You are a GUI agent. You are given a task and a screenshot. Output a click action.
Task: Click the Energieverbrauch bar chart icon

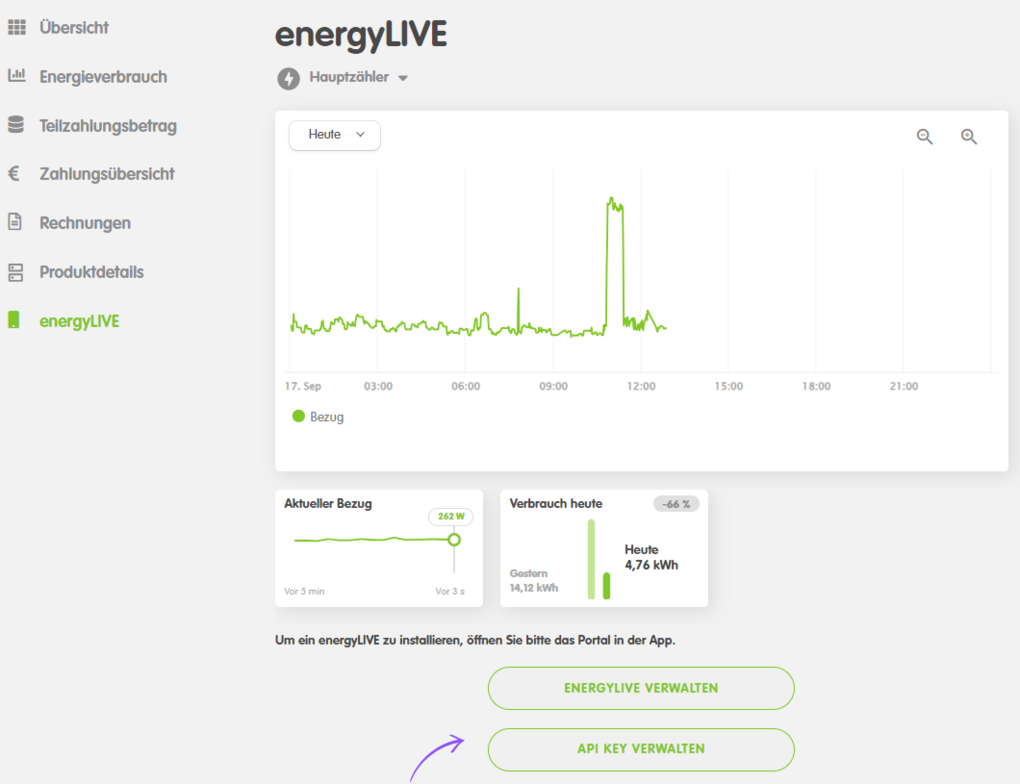(x=16, y=76)
